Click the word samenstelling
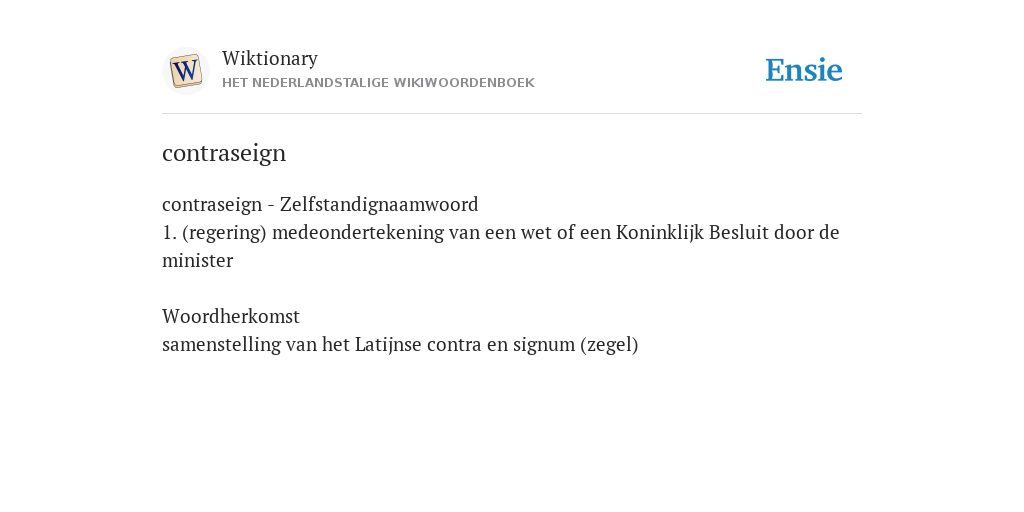The image size is (1024, 512). 221,344
